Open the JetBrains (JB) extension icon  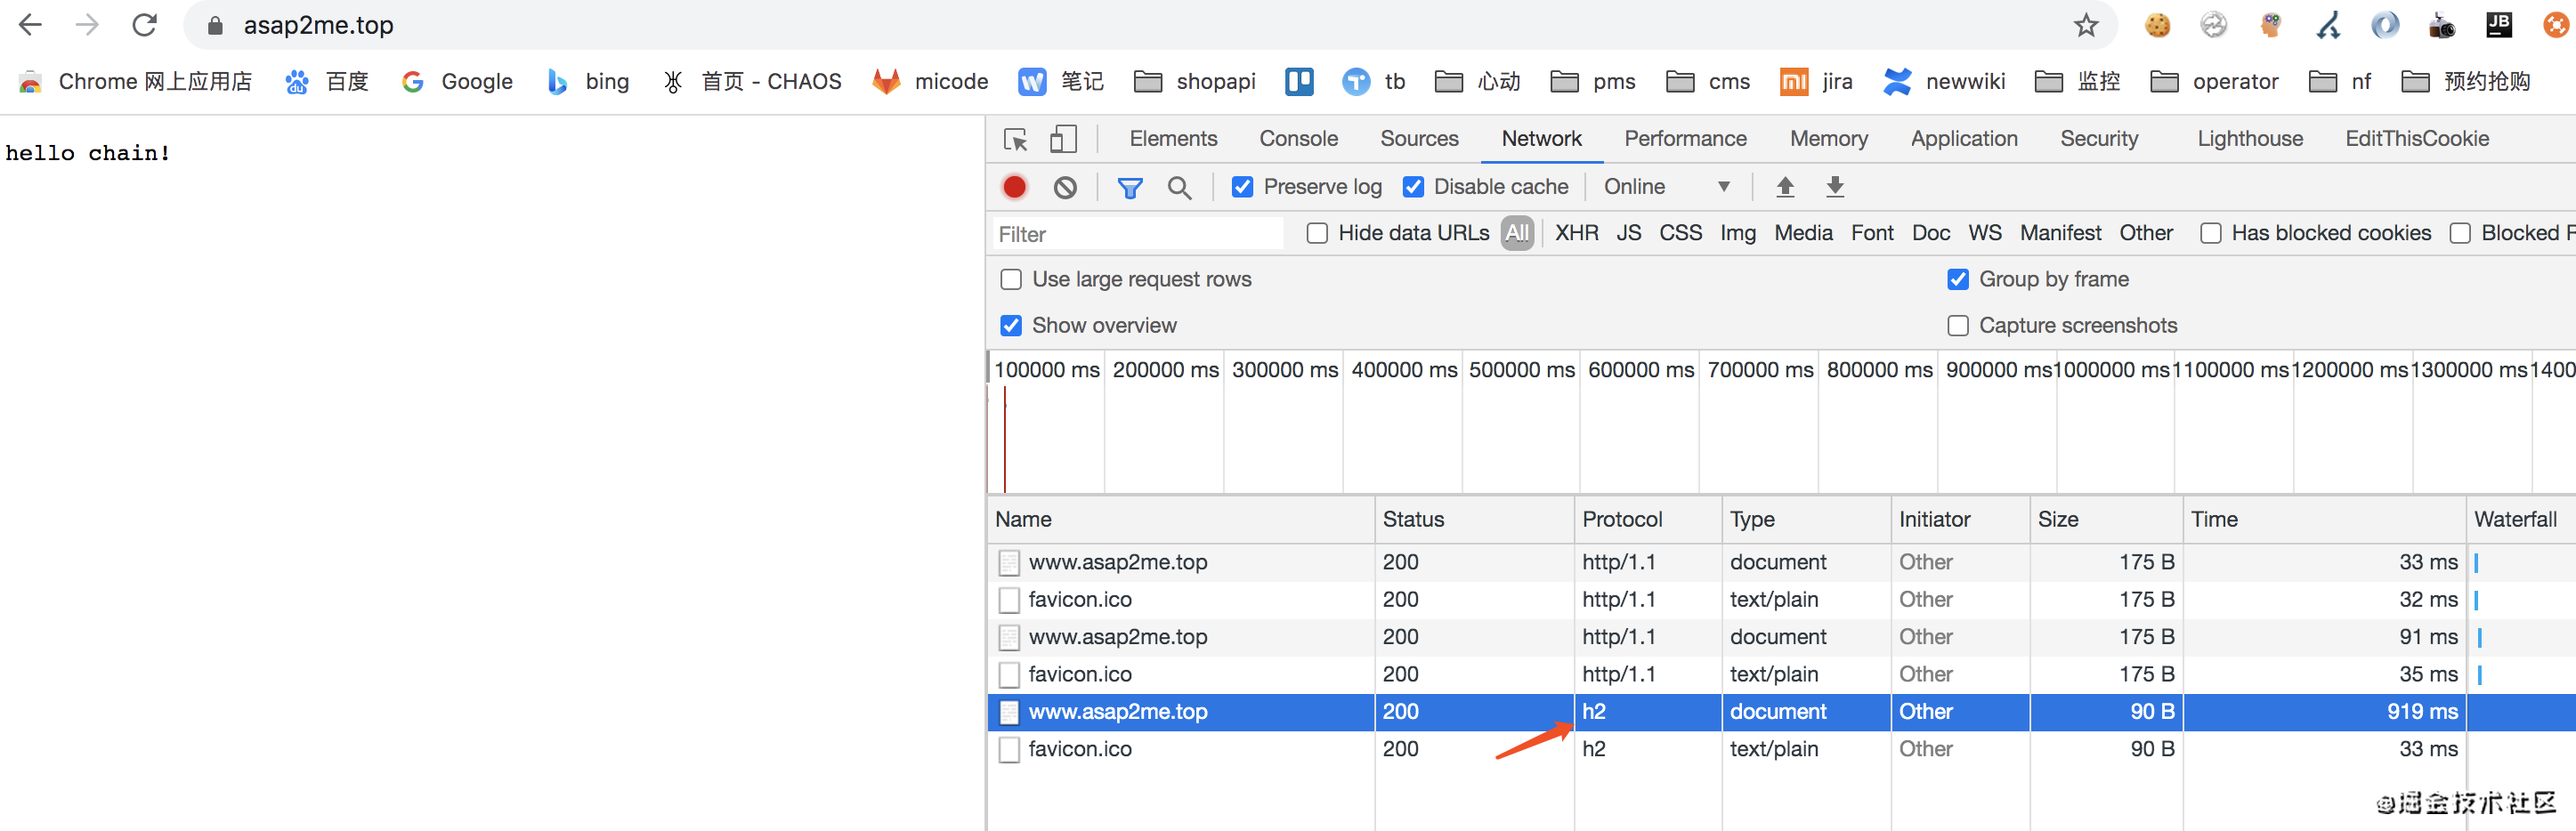pyautogui.click(x=2499, y=25)
